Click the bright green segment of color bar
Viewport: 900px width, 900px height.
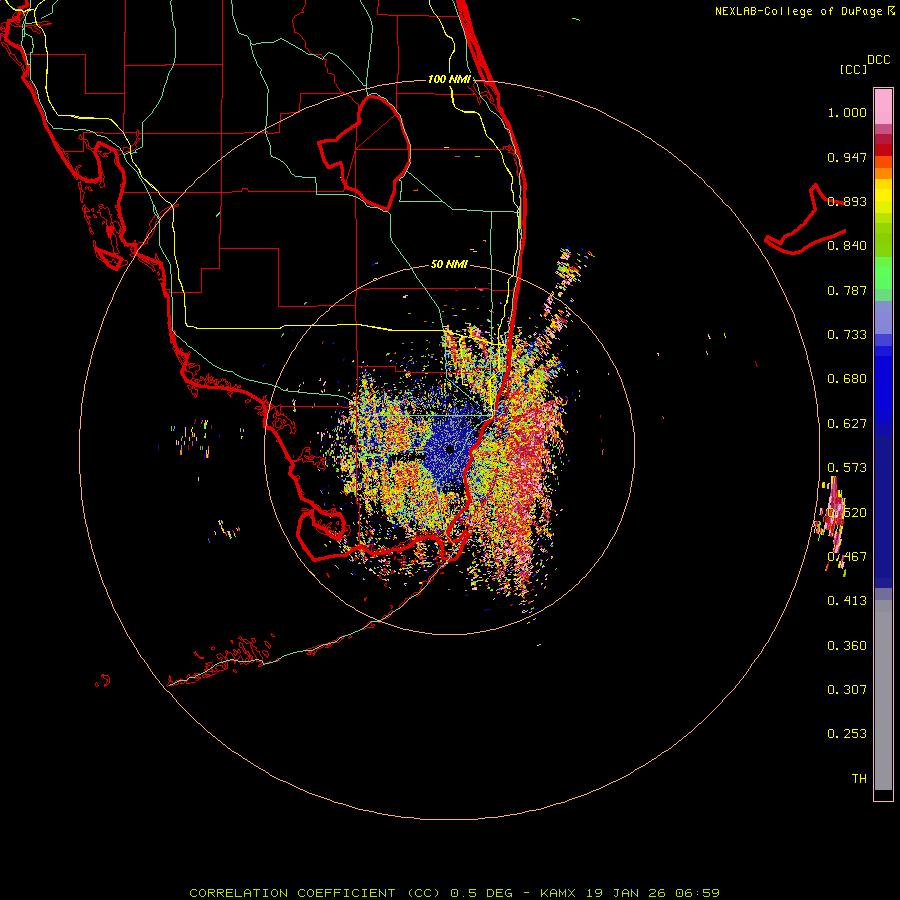pos(883,273)
